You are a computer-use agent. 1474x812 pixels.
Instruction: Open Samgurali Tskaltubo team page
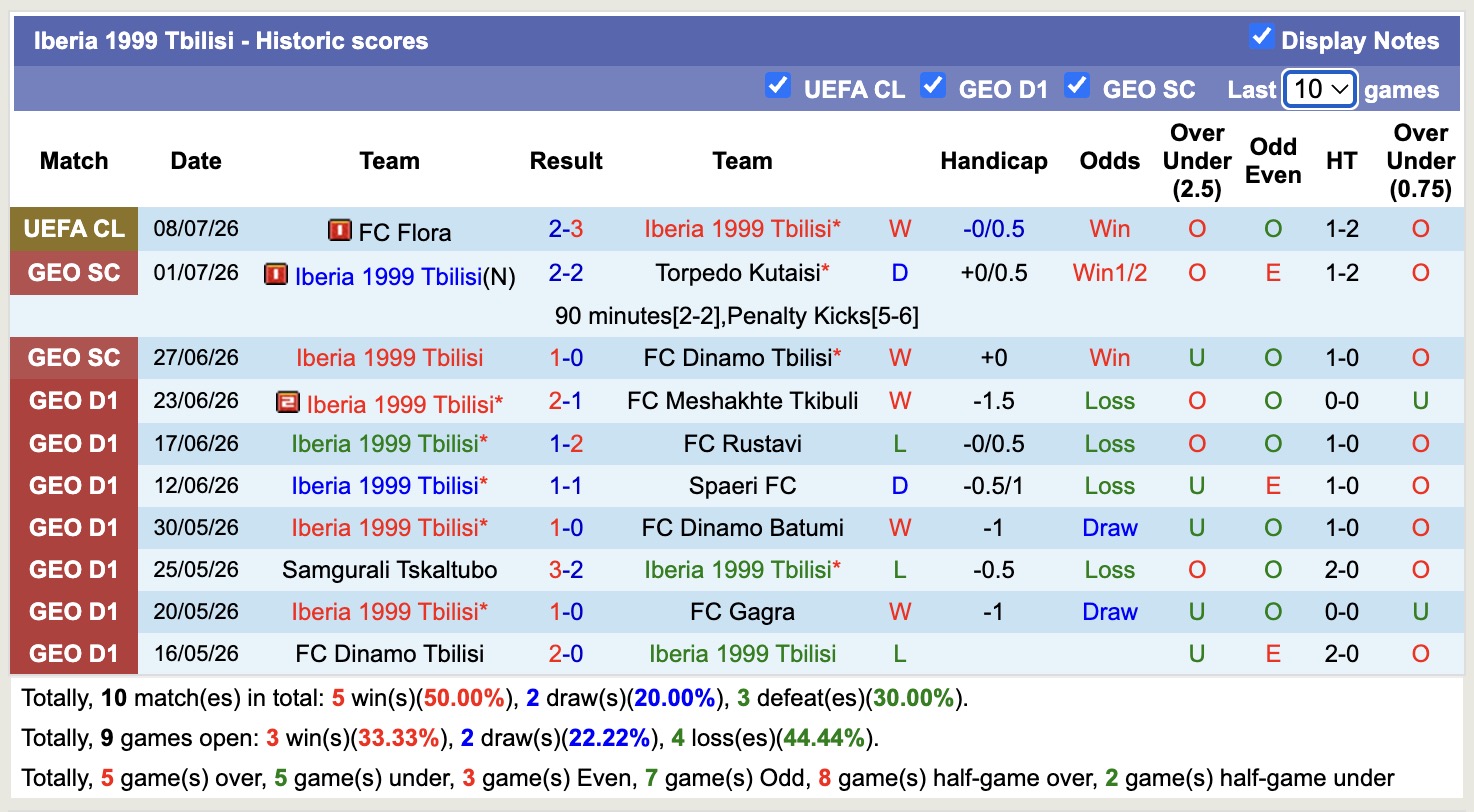(x=390, y=570)
